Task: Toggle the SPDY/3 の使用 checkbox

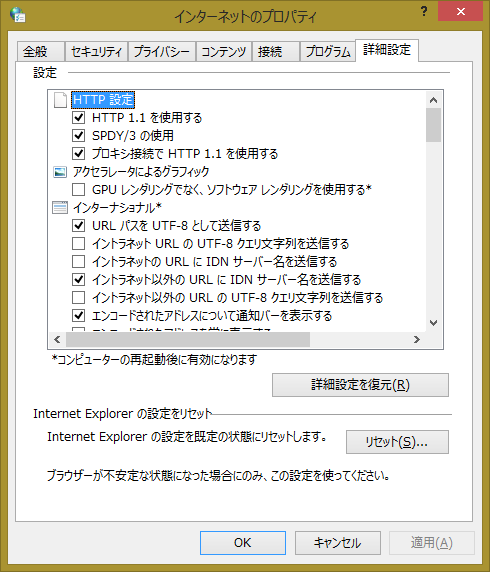Action: coord(78,136)
